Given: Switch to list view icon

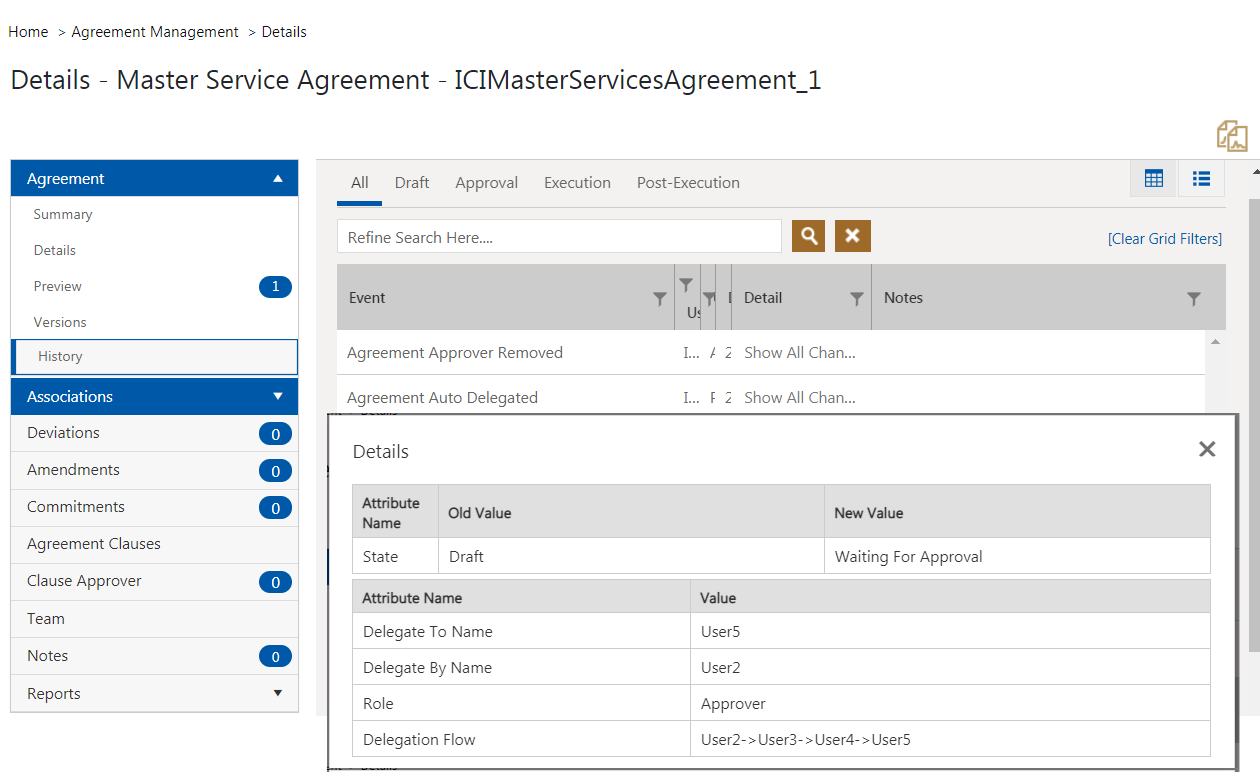Looking at the screenshot, I should click(1202, 179).
